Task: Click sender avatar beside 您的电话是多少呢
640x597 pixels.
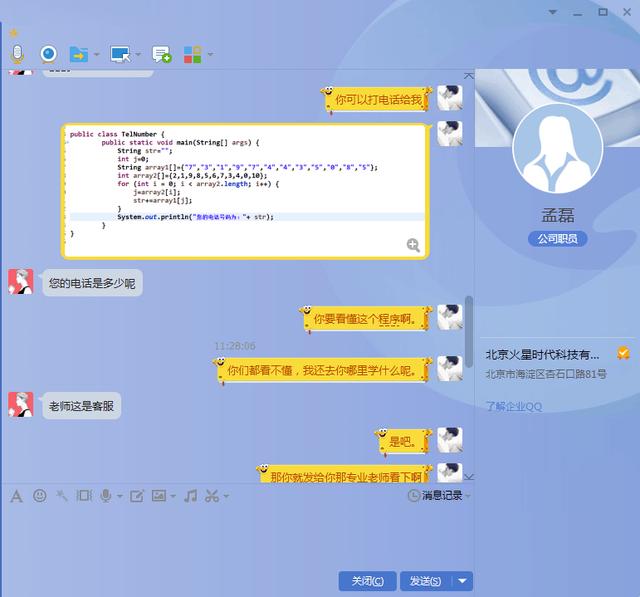Action: [20, 282]
